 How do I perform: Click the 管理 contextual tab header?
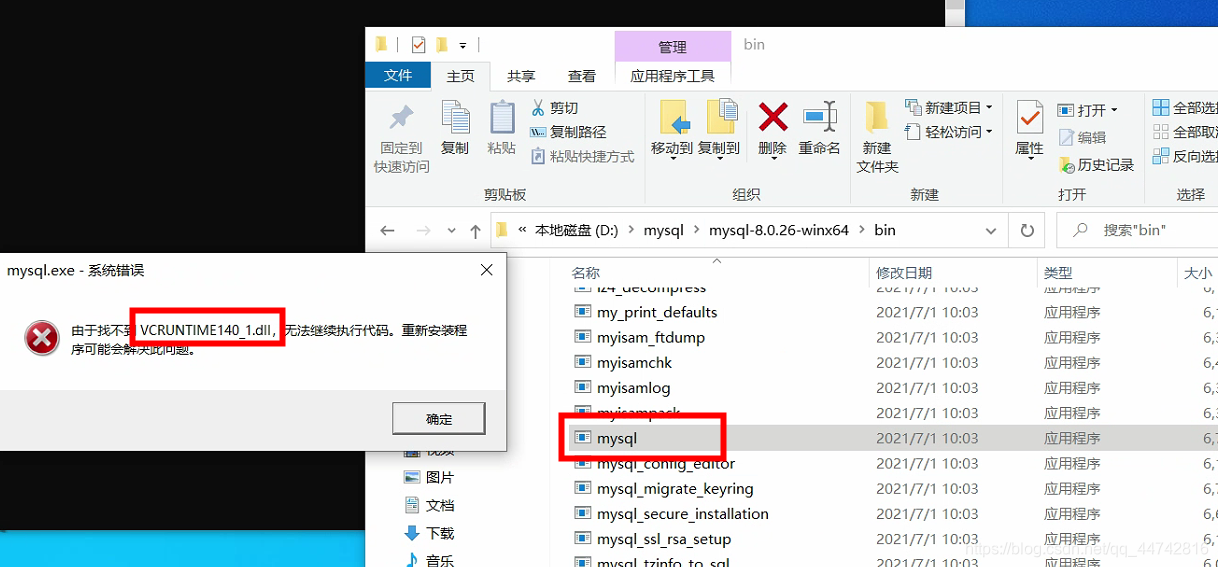672,47
